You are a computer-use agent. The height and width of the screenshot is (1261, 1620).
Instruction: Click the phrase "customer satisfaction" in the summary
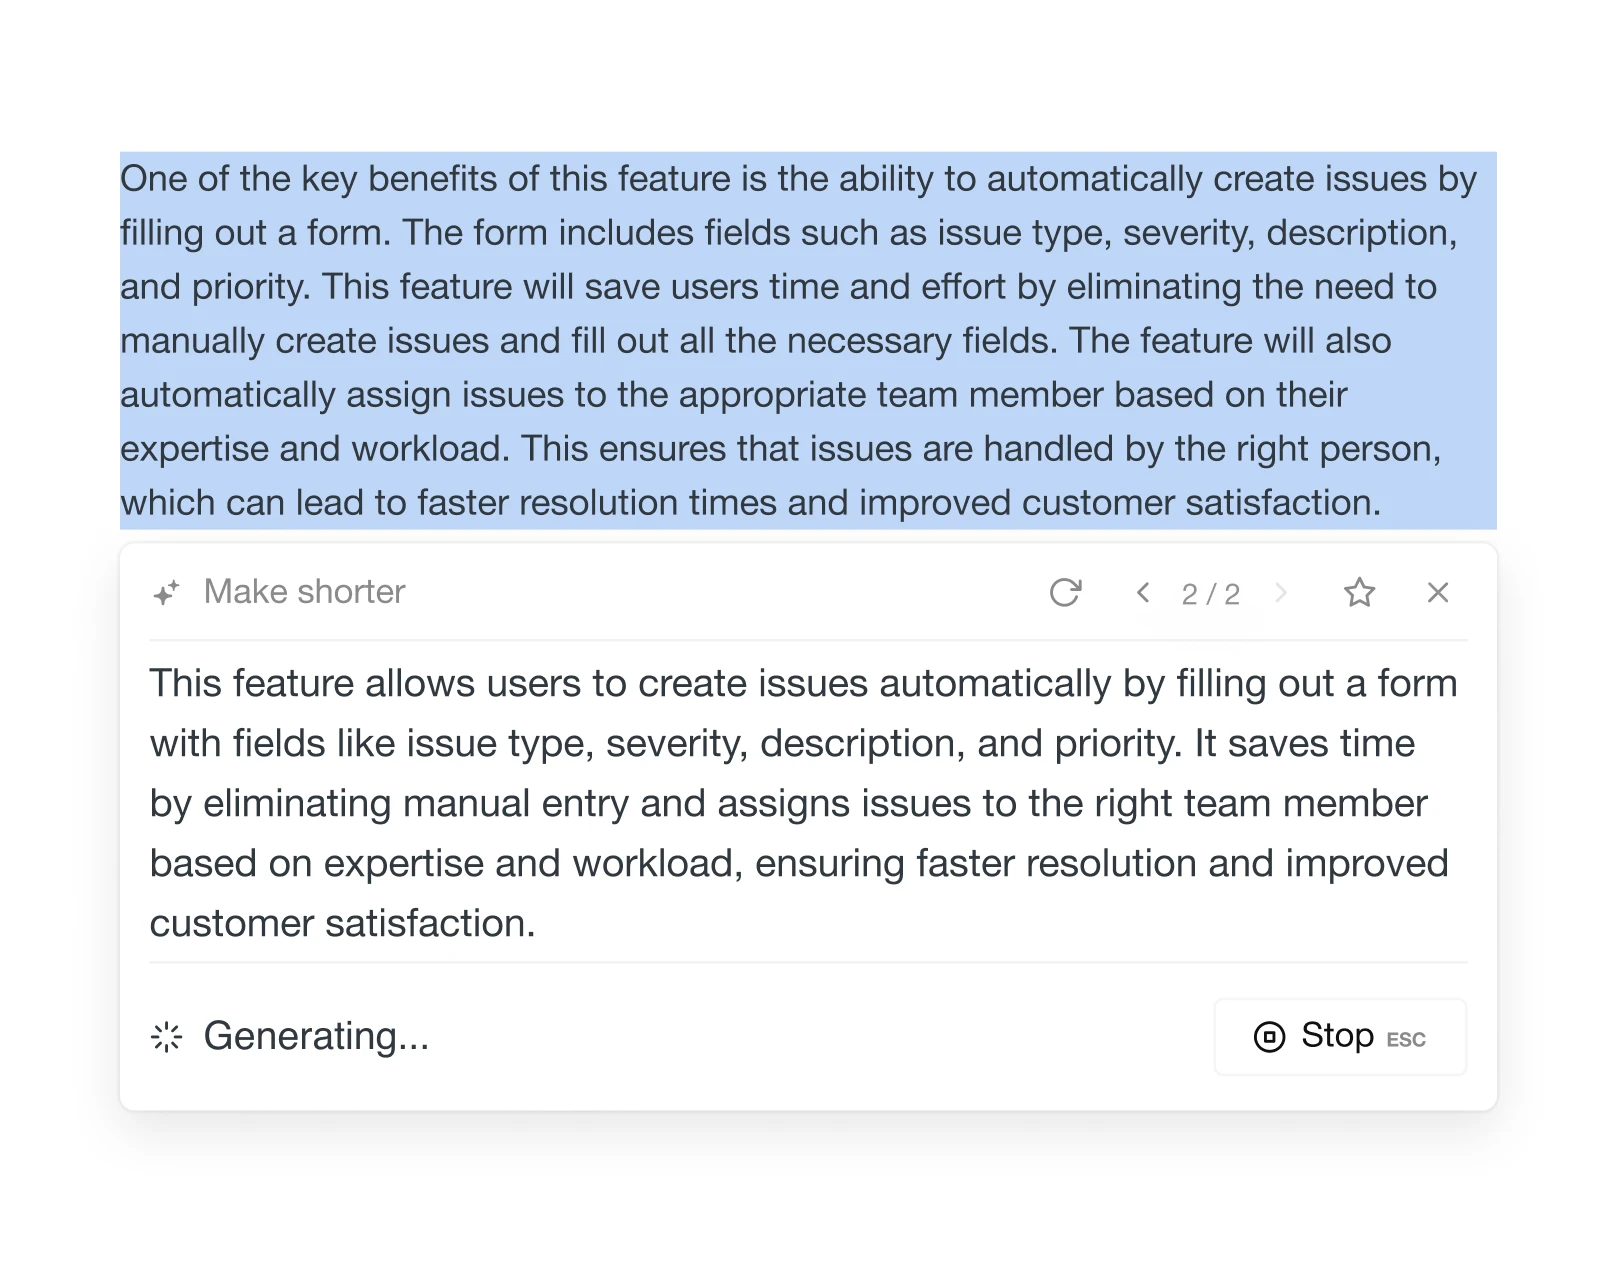(x=341, y=923)
